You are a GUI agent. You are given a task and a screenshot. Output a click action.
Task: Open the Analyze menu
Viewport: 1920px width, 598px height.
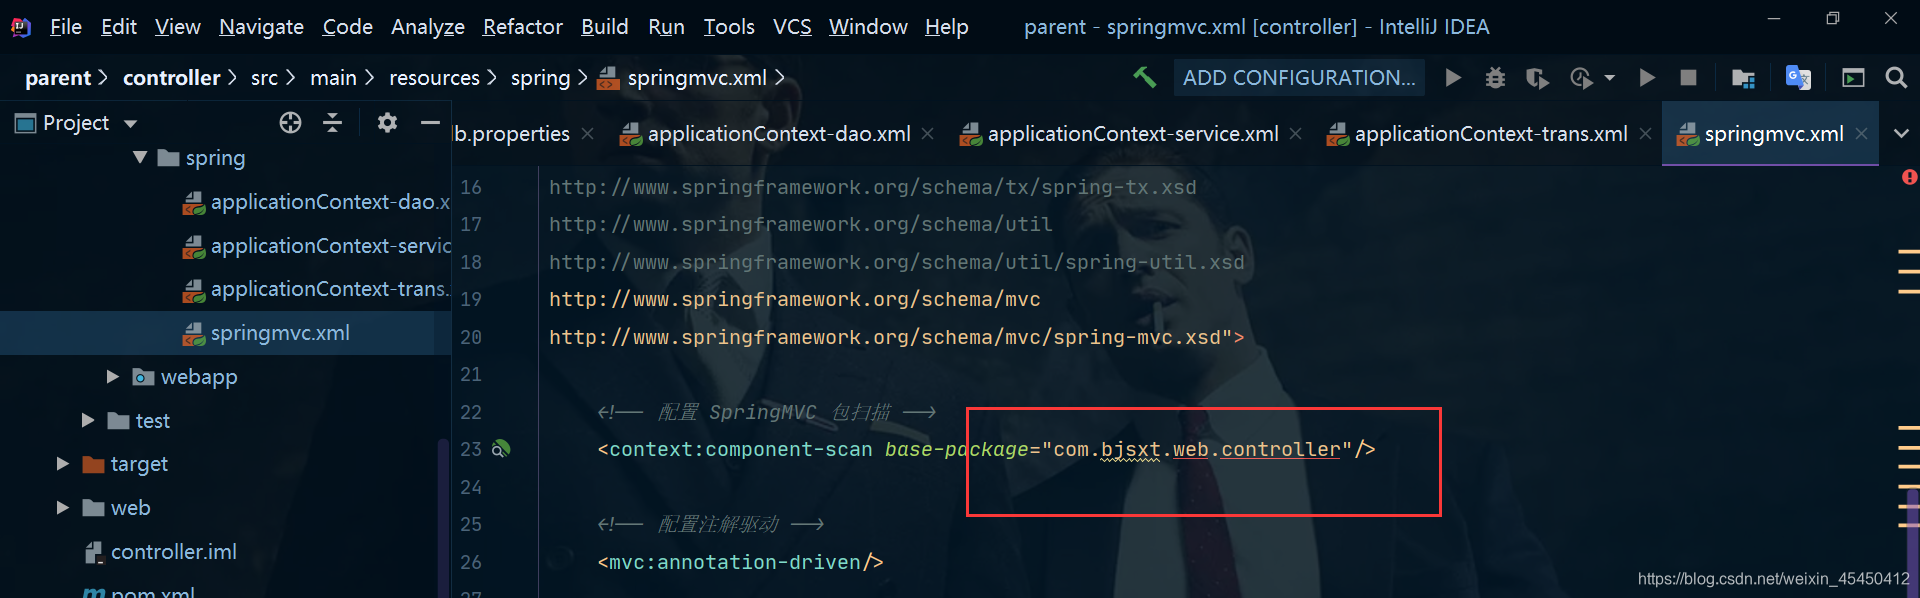coord(428,27)
